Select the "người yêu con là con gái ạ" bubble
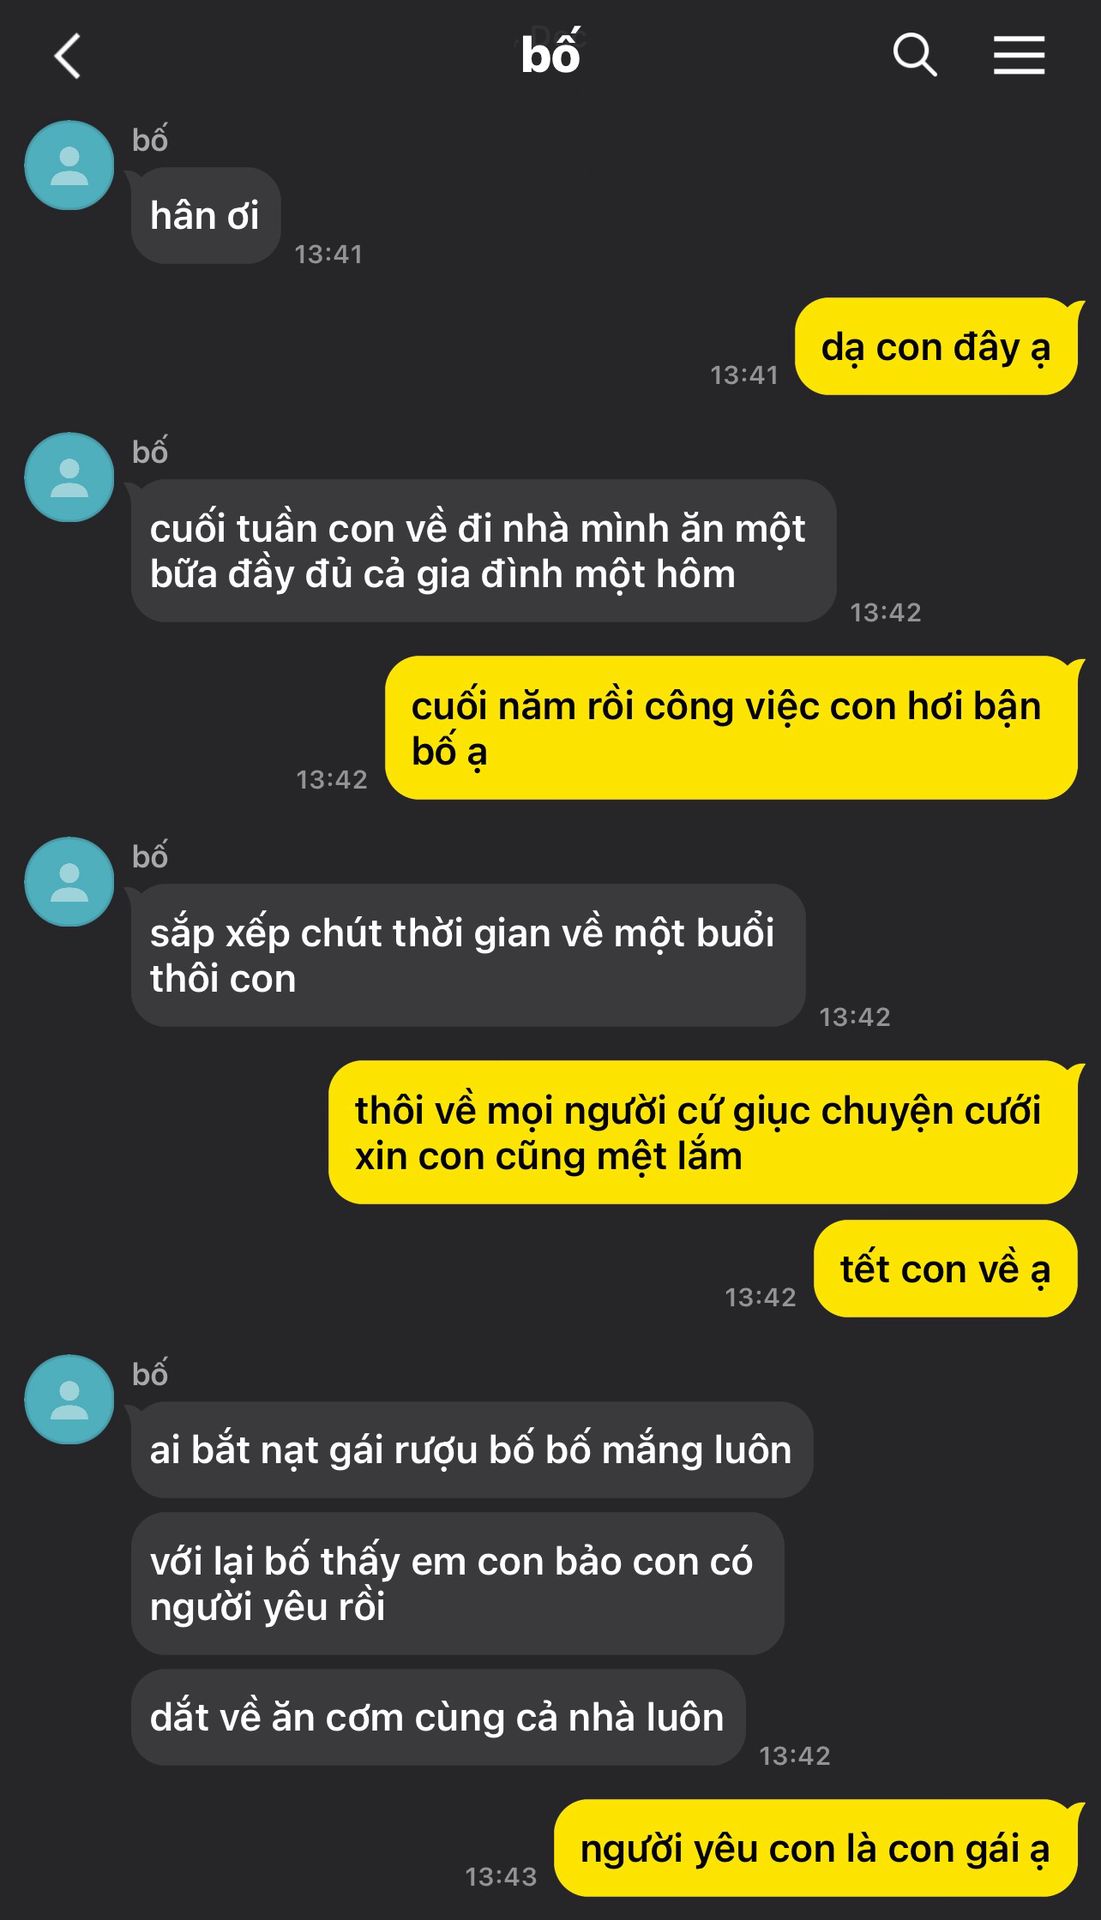 click(816, 1849)
